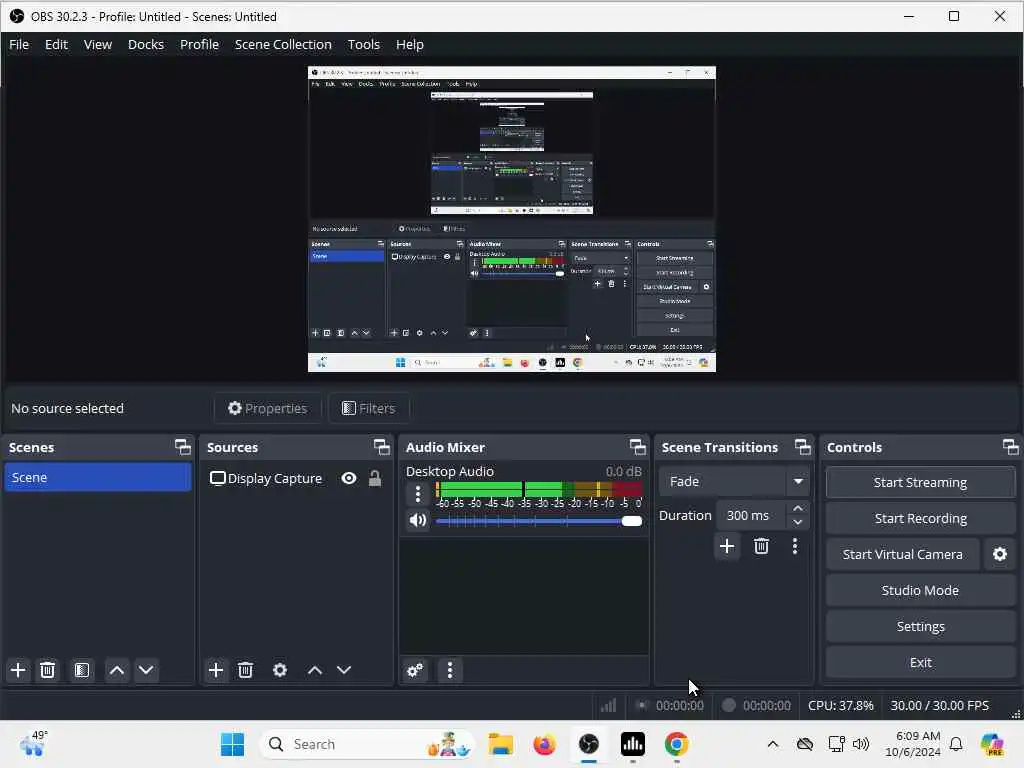Open File menu
1024x768 pixels.
tap(19, 44)
